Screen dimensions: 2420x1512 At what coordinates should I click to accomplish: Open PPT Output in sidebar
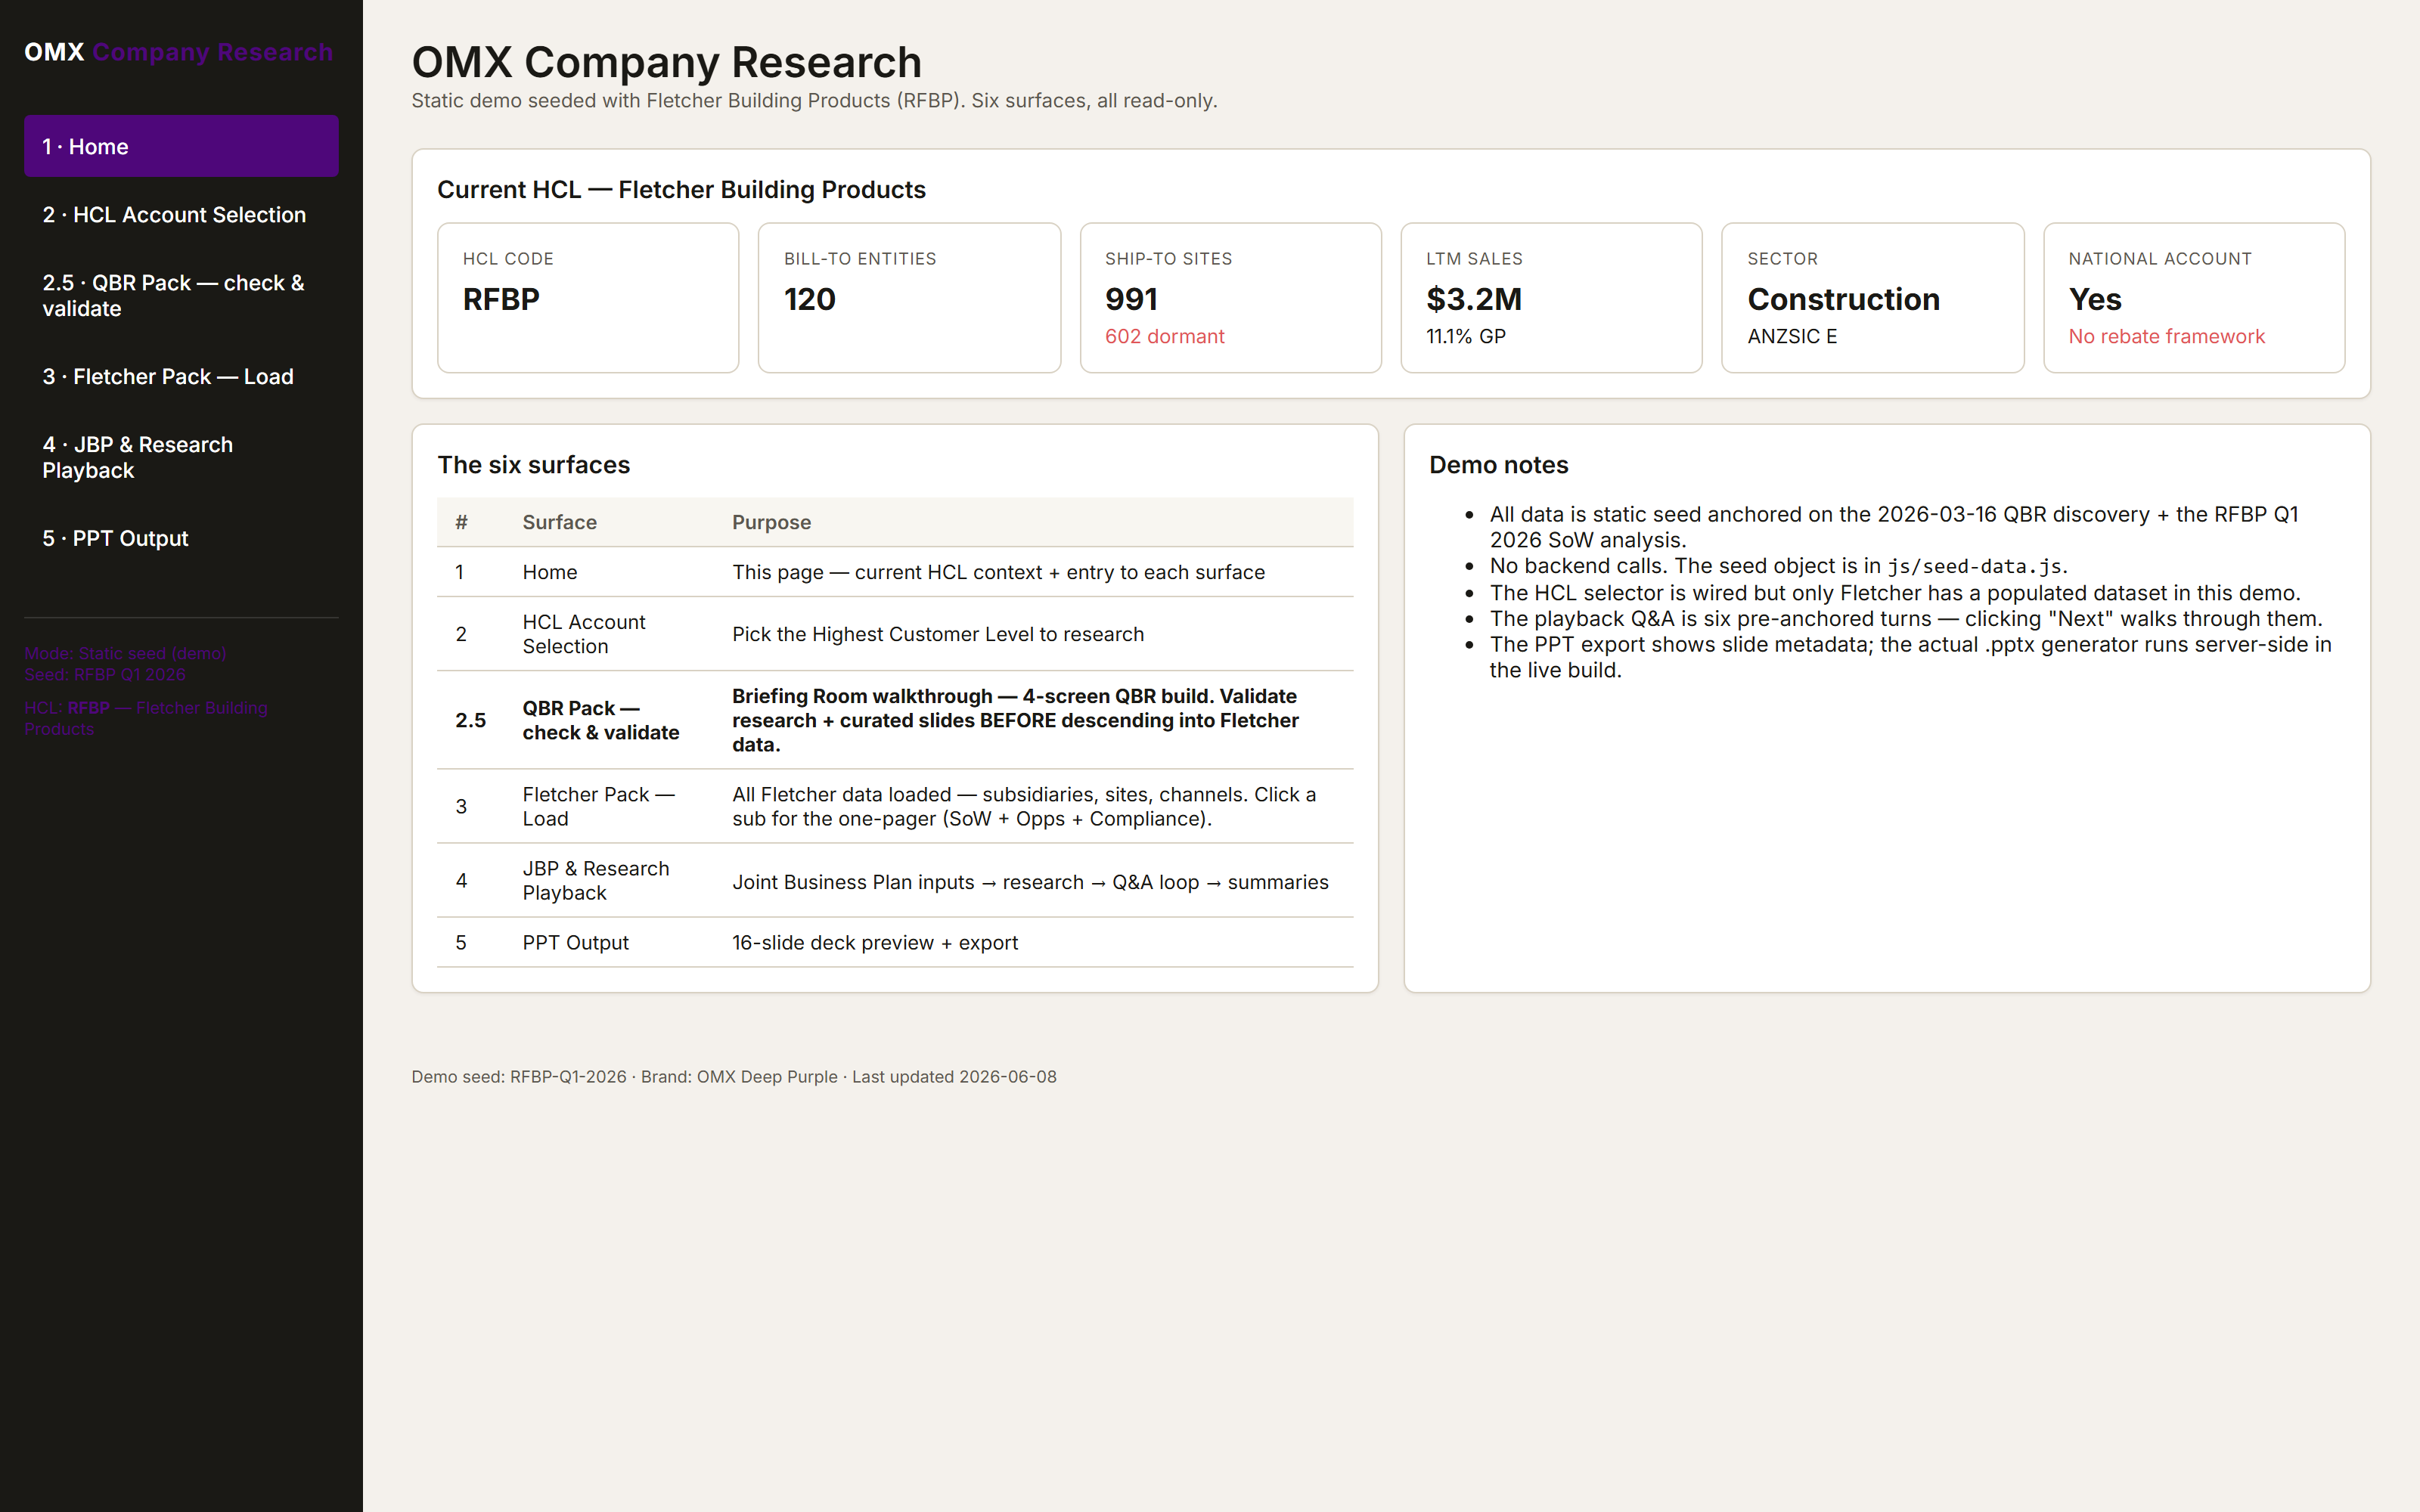(x=181, y=538)
